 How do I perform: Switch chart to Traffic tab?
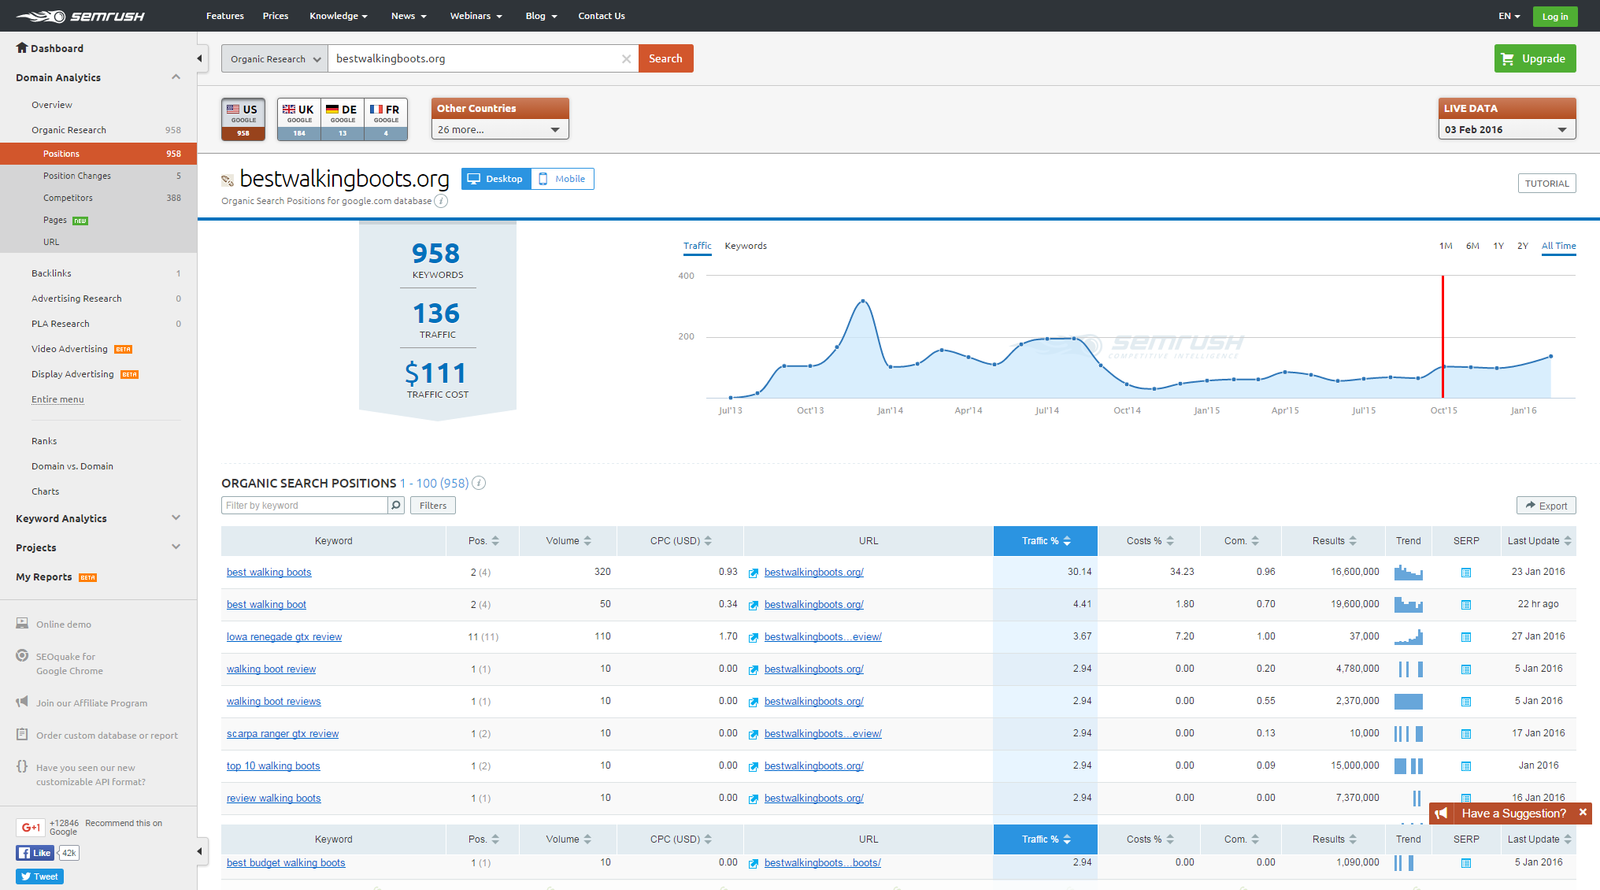pyautogui.click(x=697, y=246)
